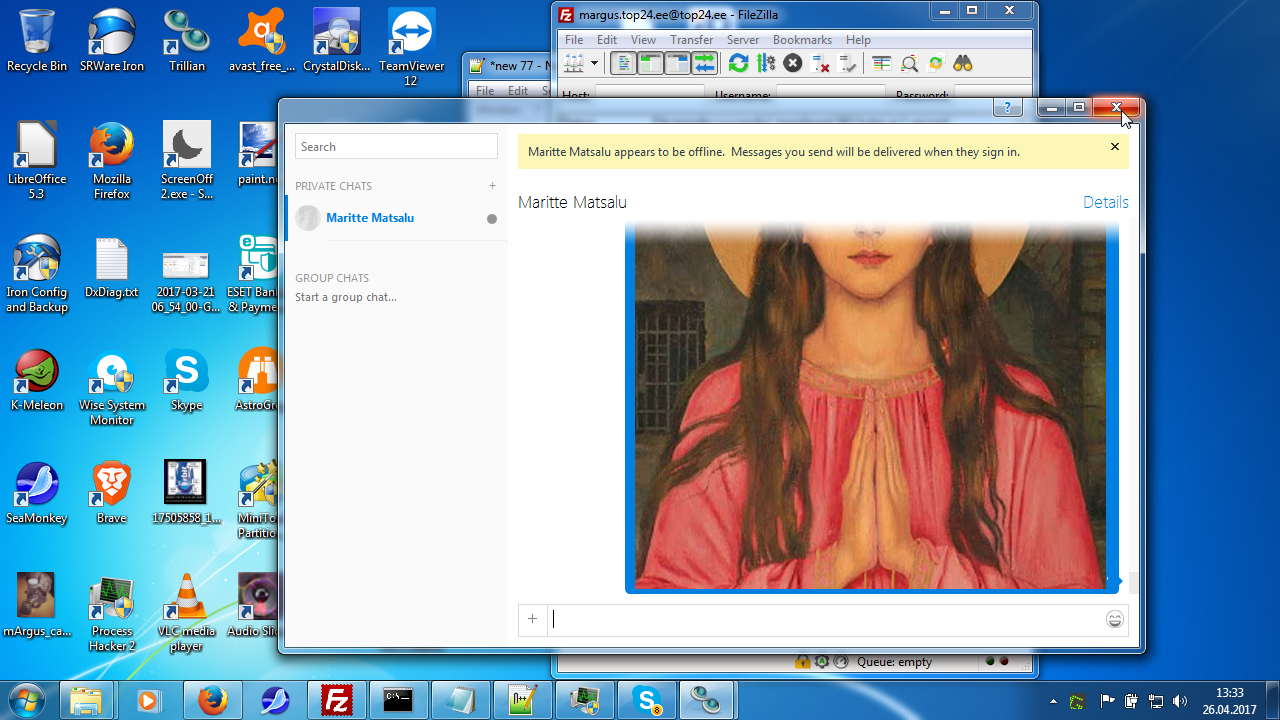
Task: Expand the Site Manager dropdown arrow
Action: (x=594, y=64)
